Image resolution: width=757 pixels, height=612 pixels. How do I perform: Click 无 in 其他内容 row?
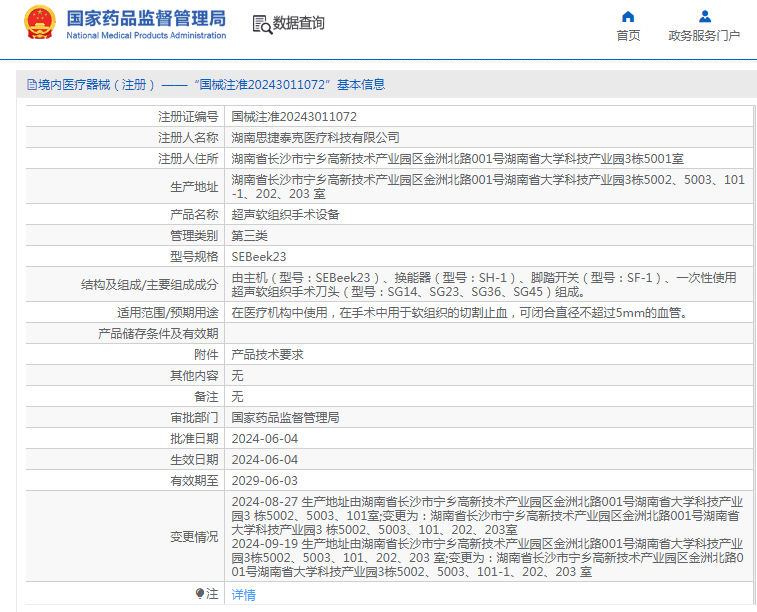tap(238, 376)
